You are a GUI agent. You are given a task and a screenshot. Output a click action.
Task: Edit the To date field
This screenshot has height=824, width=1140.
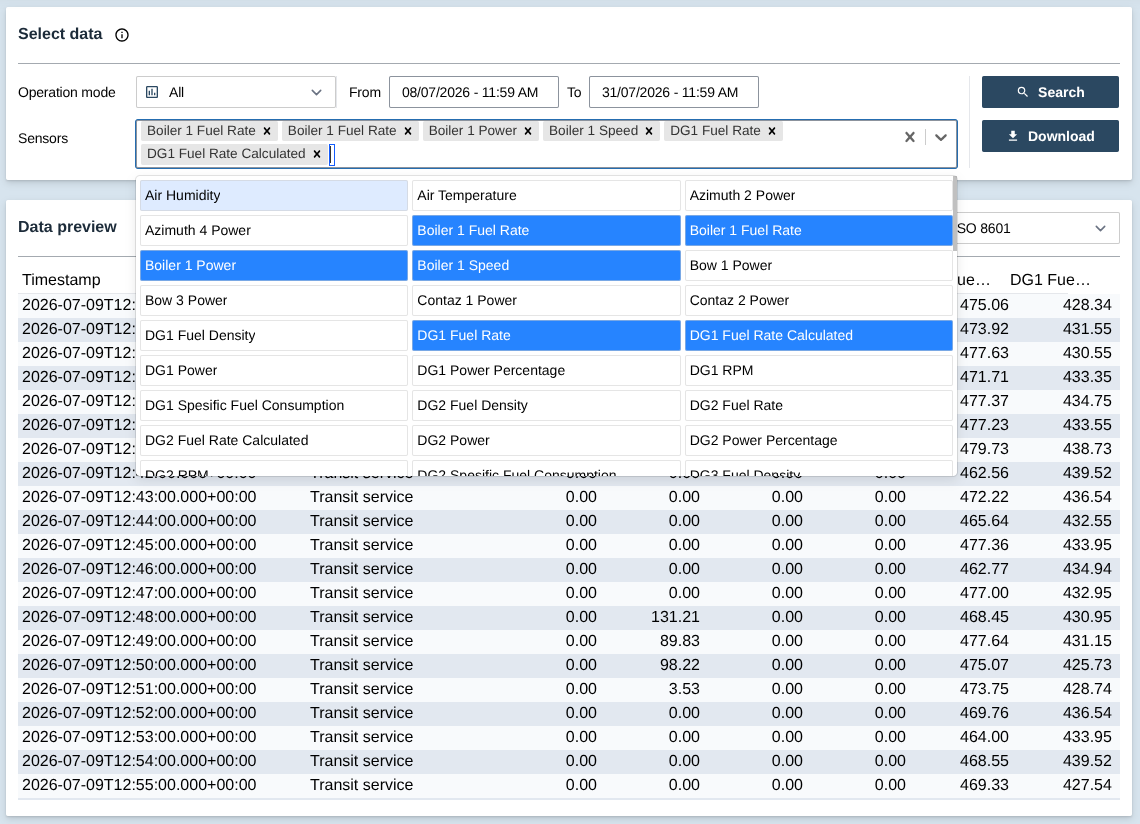pyautogui.click(x=673, y=92)
